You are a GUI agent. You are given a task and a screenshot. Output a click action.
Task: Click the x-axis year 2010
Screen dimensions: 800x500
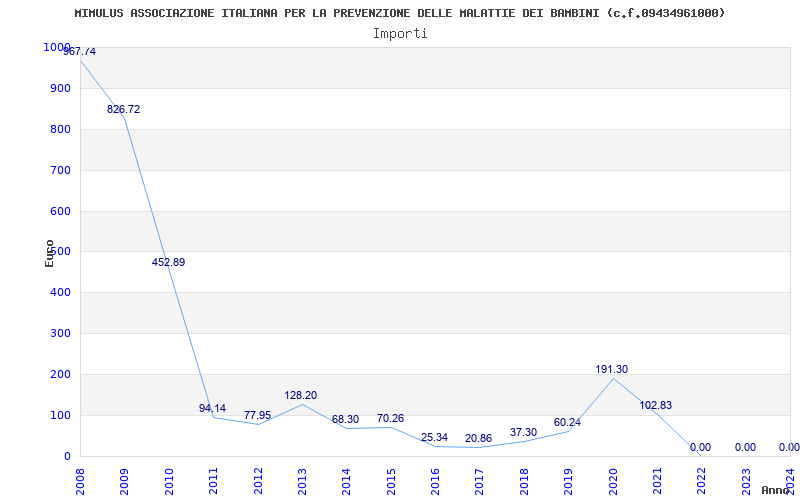pyautogui.click(x=169, y=481)
